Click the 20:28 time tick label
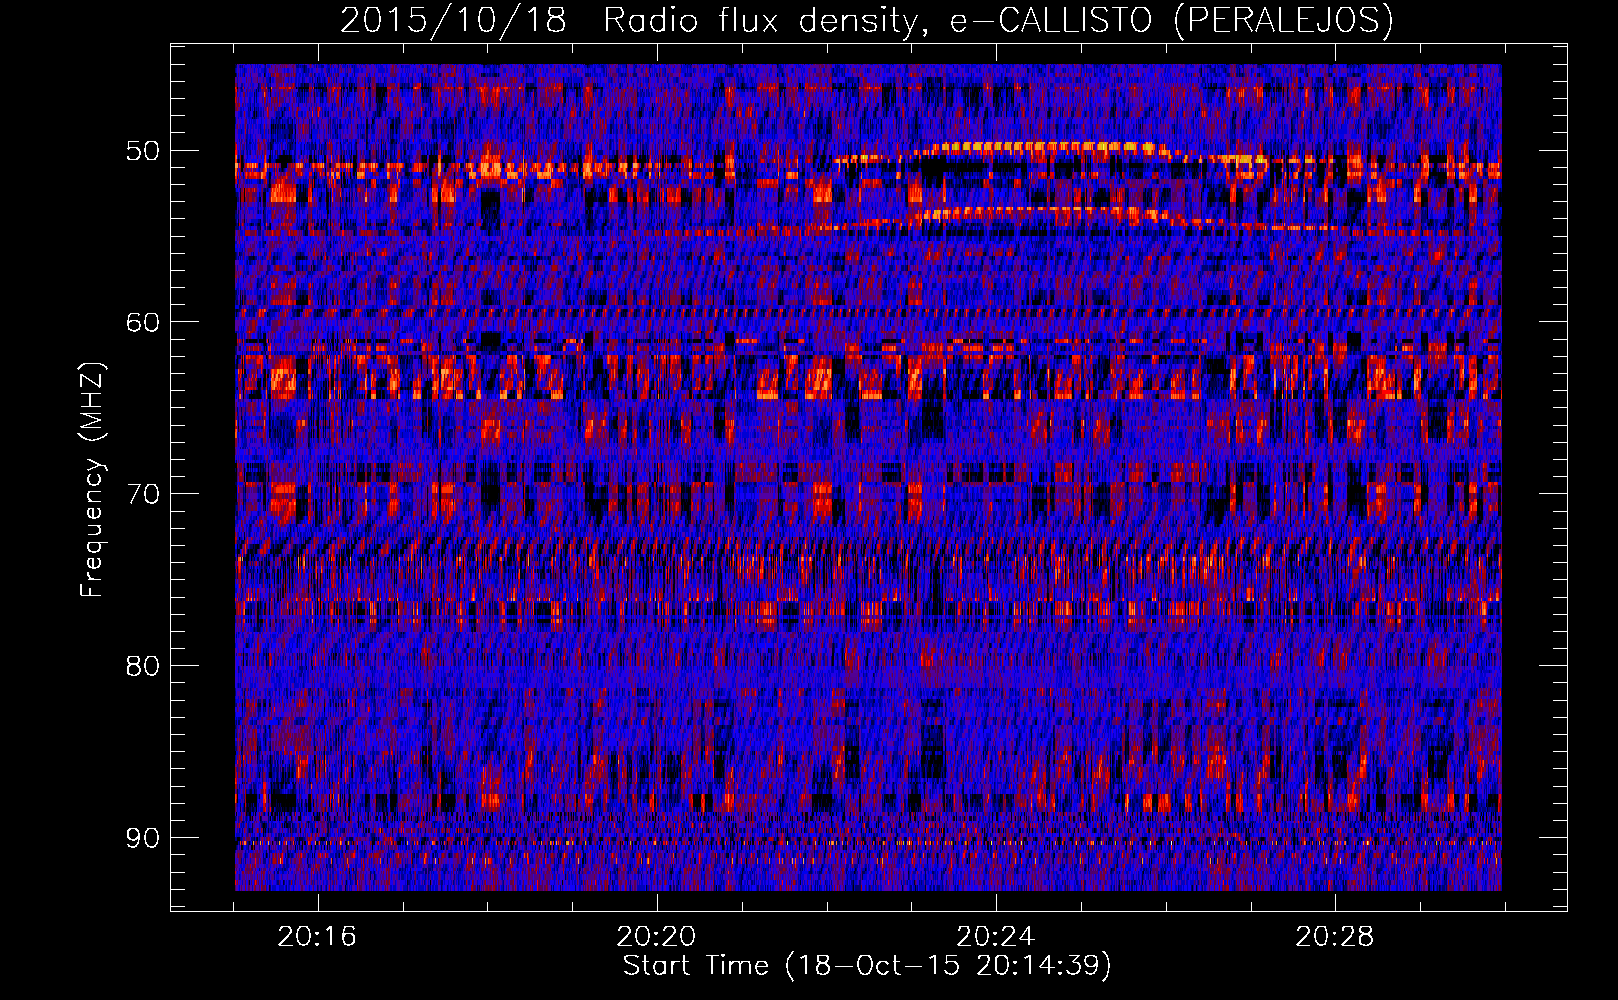Screen dimensions: 1618x1000 1334,937
